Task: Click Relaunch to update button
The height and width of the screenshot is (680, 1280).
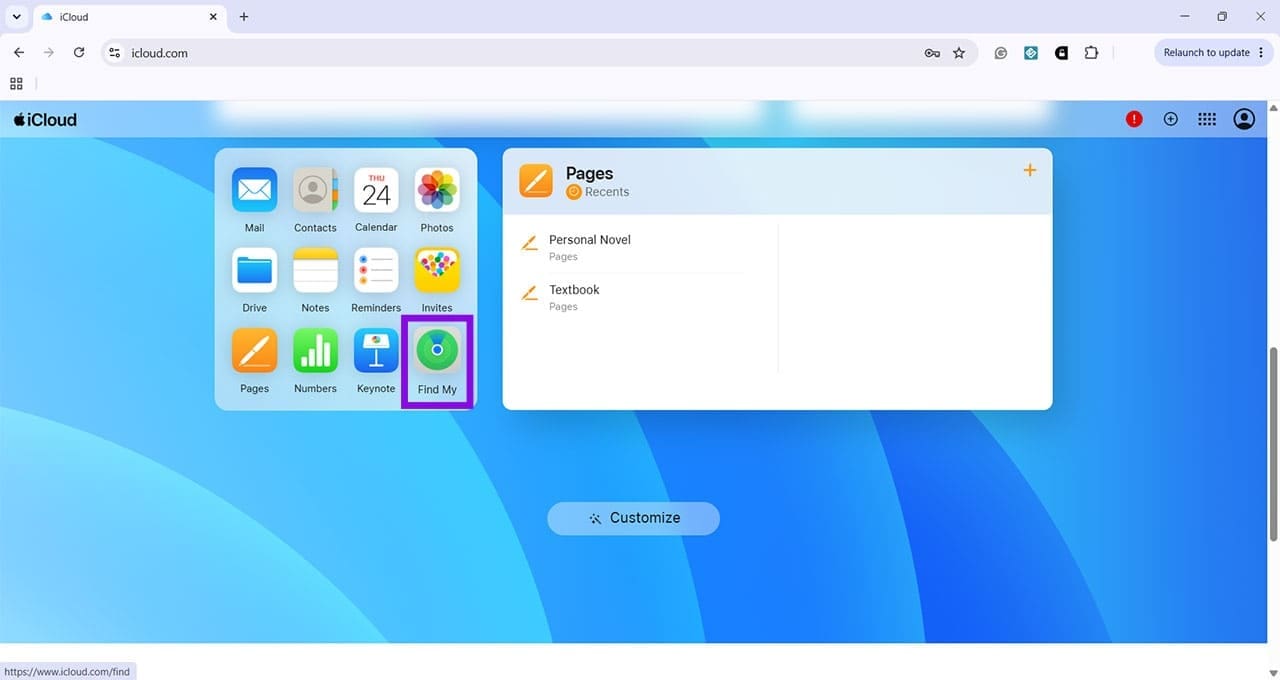Action: point(1214,53)
